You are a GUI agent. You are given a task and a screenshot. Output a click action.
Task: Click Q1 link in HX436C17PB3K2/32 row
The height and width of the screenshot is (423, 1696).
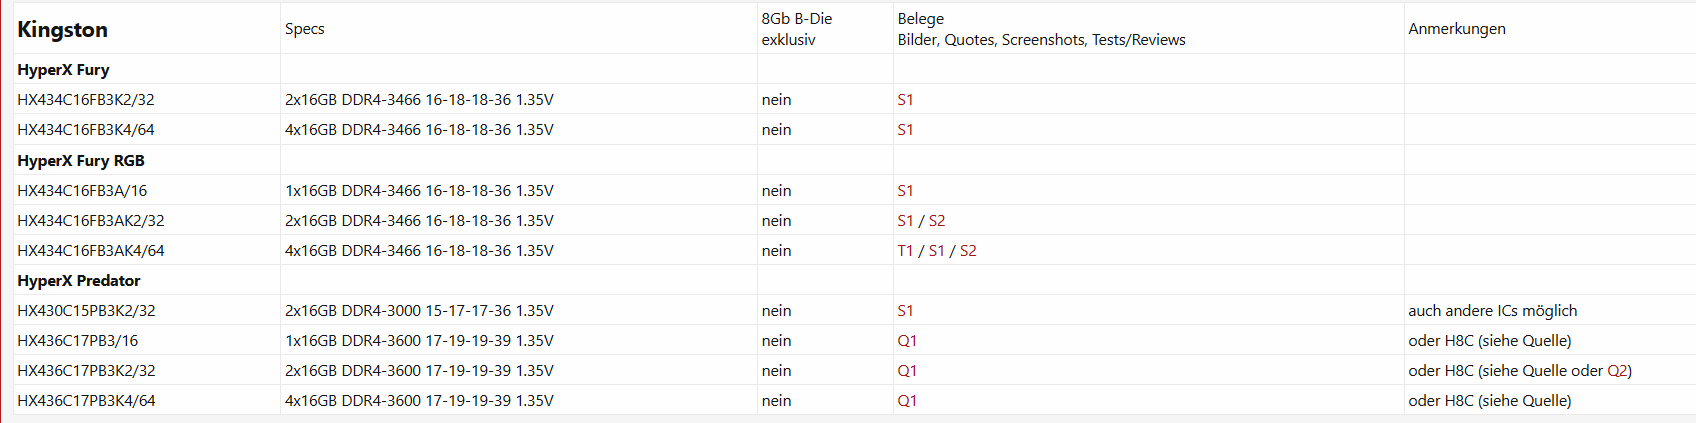click(907, 371)
